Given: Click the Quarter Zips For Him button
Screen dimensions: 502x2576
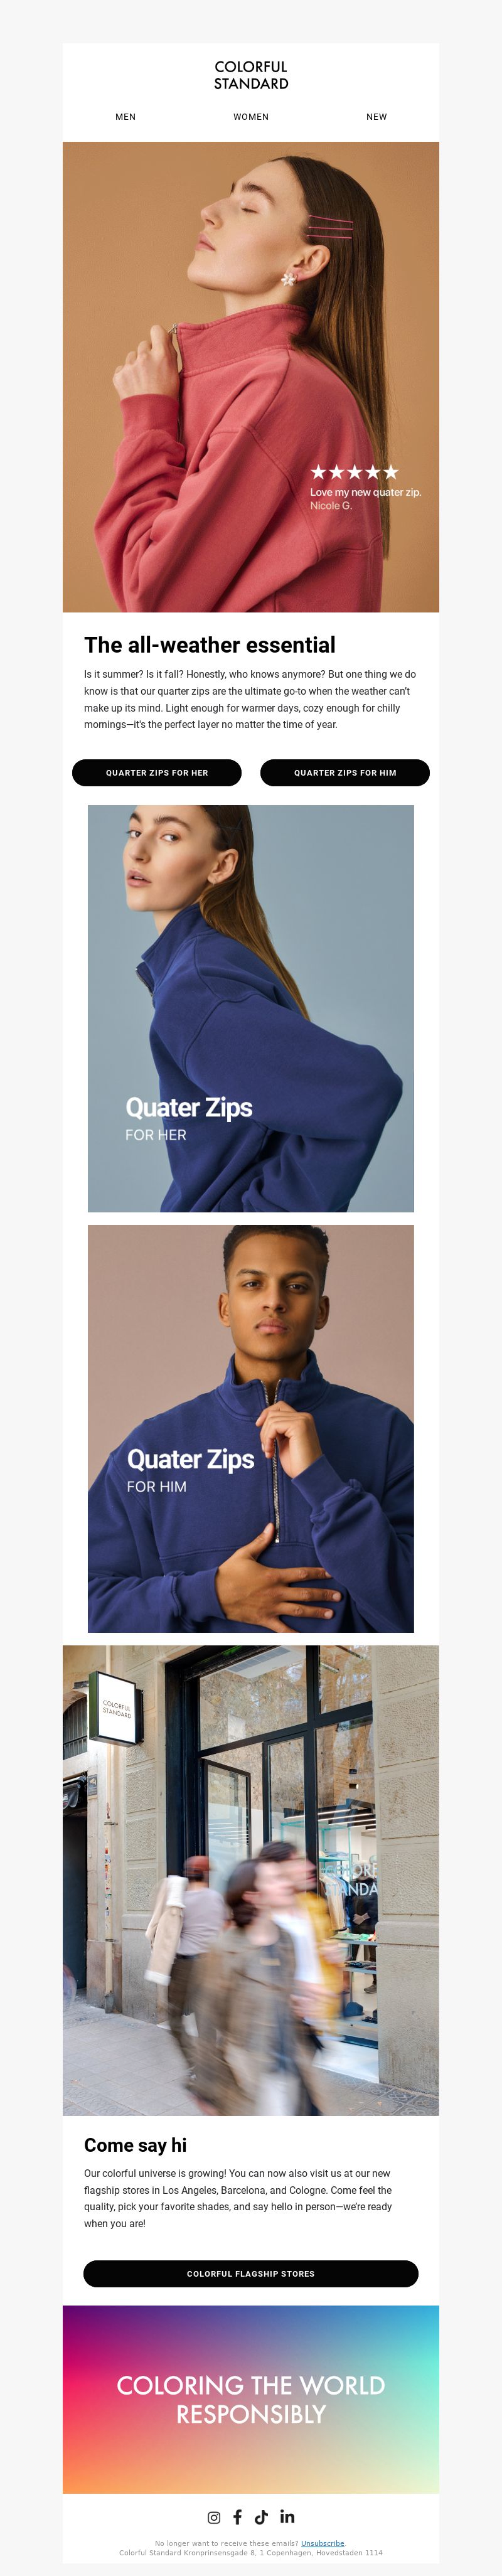Looking at the screenshot, I should pos(345,773).
